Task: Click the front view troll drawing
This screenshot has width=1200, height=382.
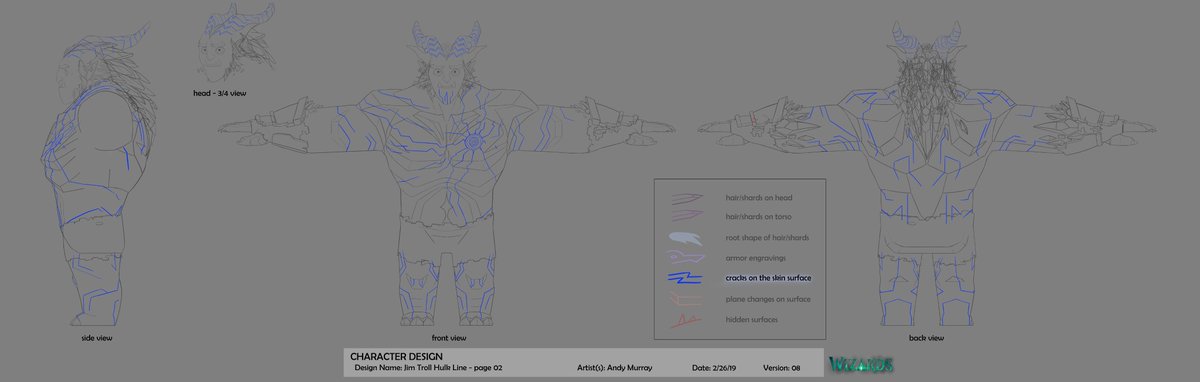Action: (446, 172)
